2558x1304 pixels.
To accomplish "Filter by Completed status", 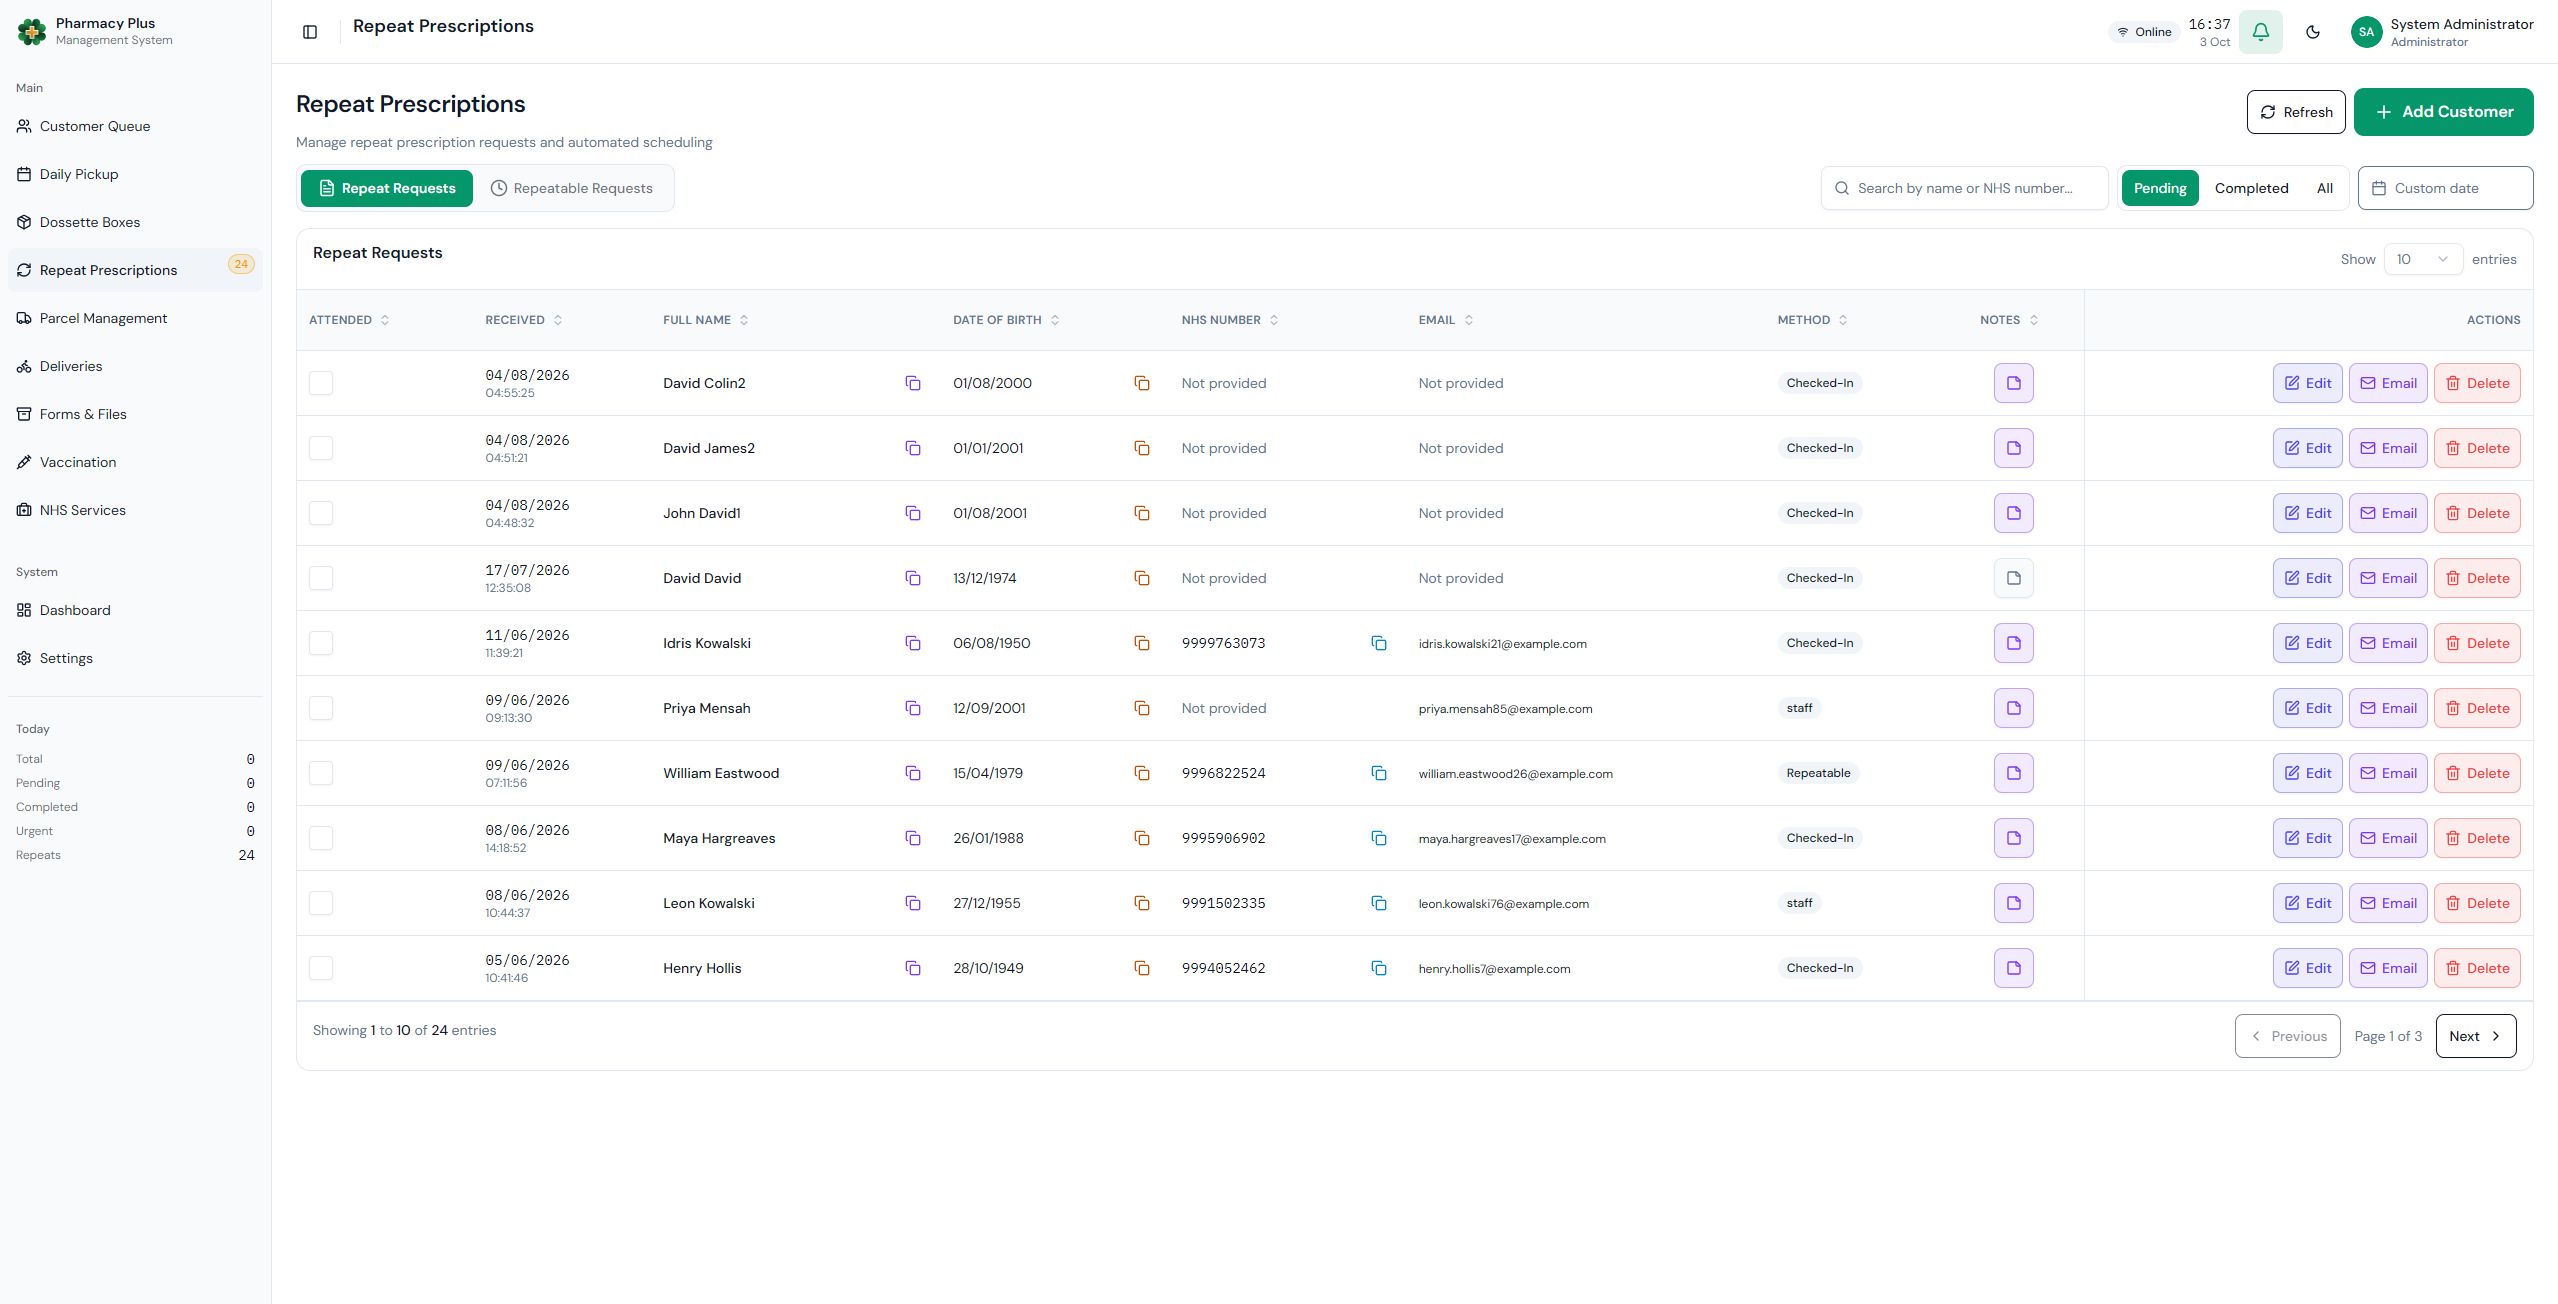I will 2251,188.
